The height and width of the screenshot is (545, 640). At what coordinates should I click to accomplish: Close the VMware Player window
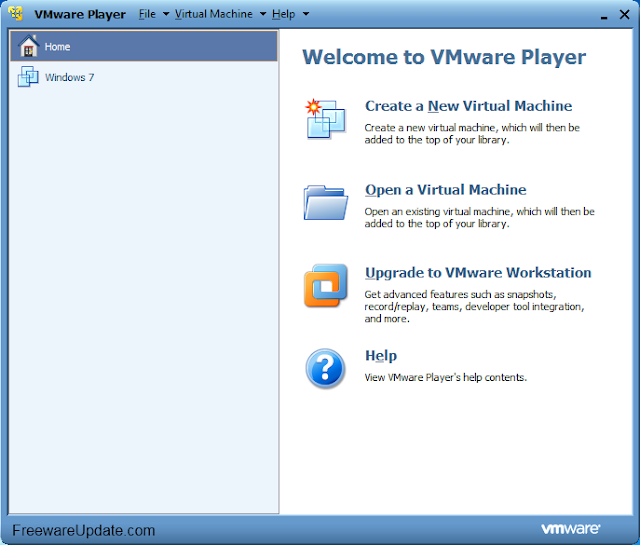[624, 15]
